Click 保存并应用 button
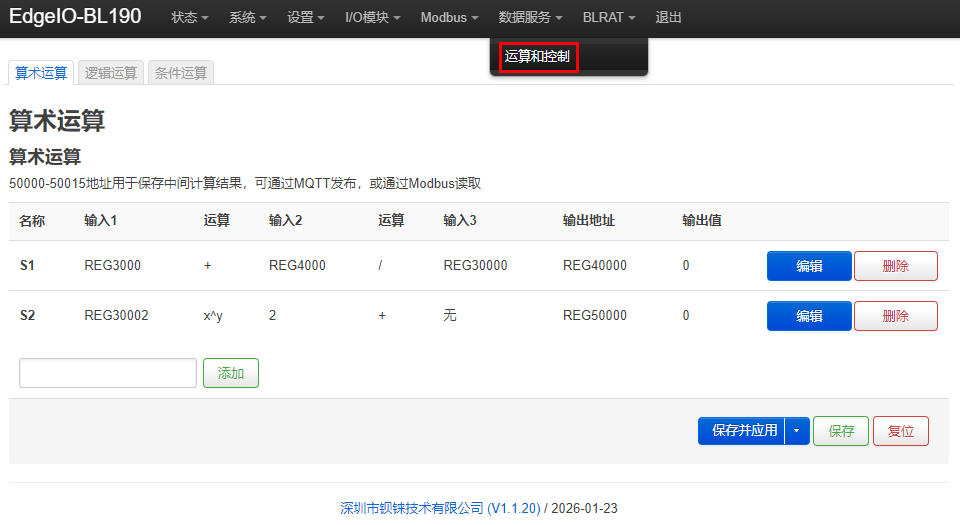960x525 pixels. click(741, 431)
